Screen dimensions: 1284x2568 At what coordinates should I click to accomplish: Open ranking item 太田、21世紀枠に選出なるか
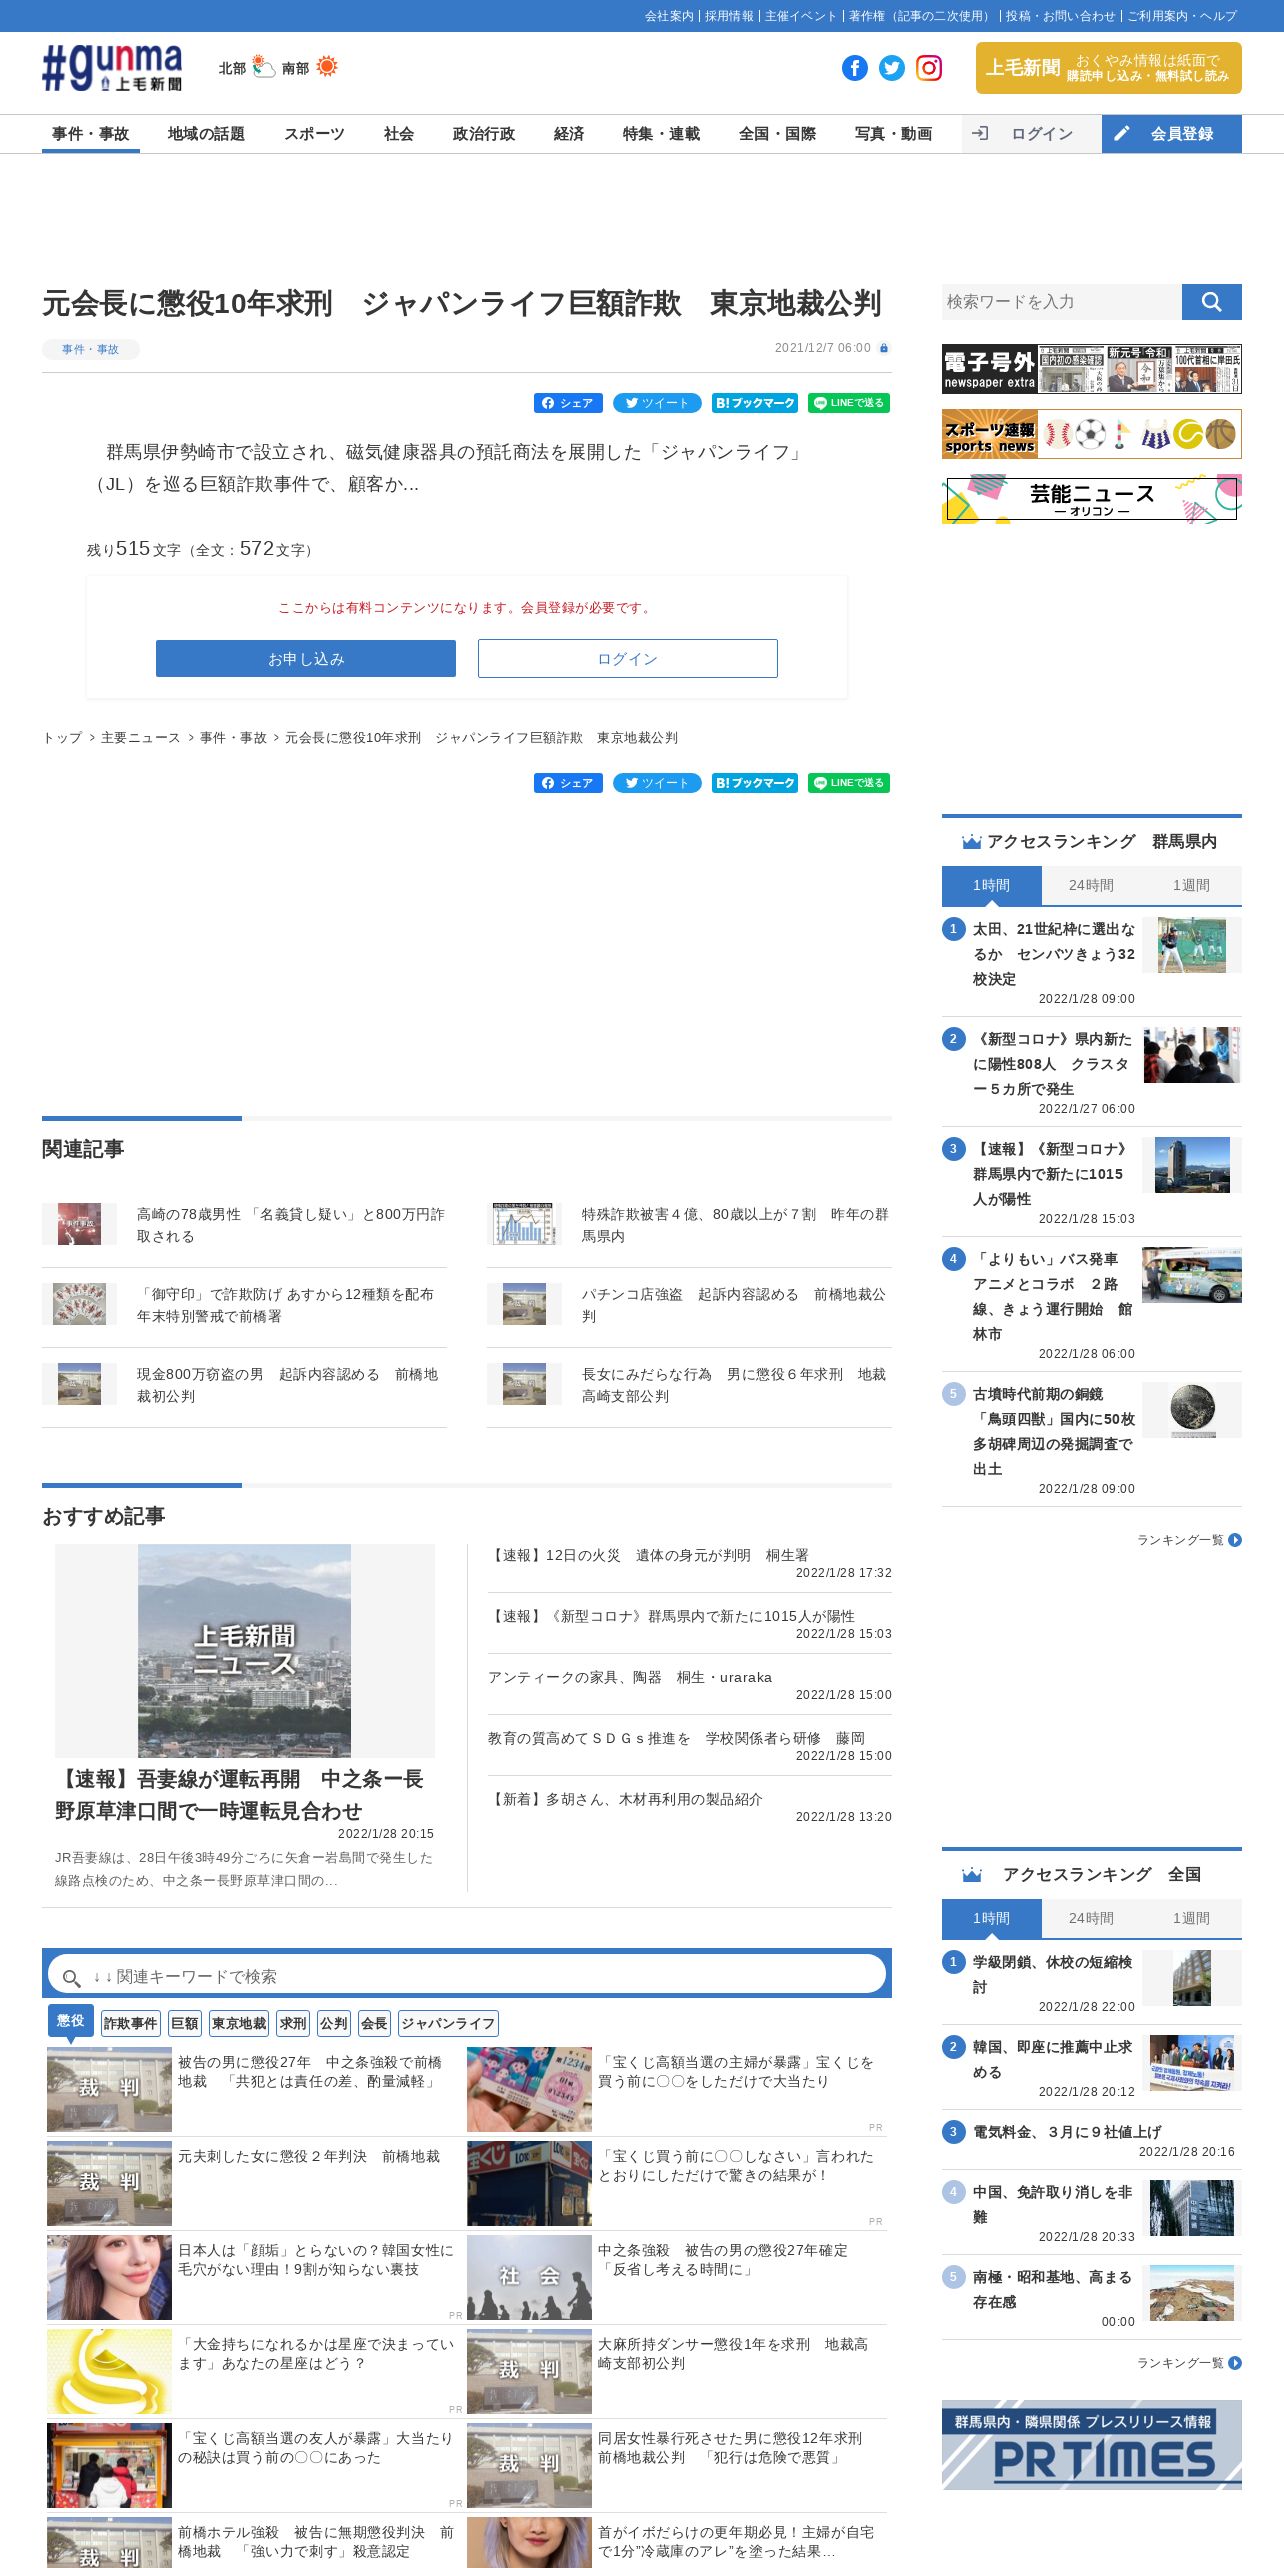[x=1054, y=954]
